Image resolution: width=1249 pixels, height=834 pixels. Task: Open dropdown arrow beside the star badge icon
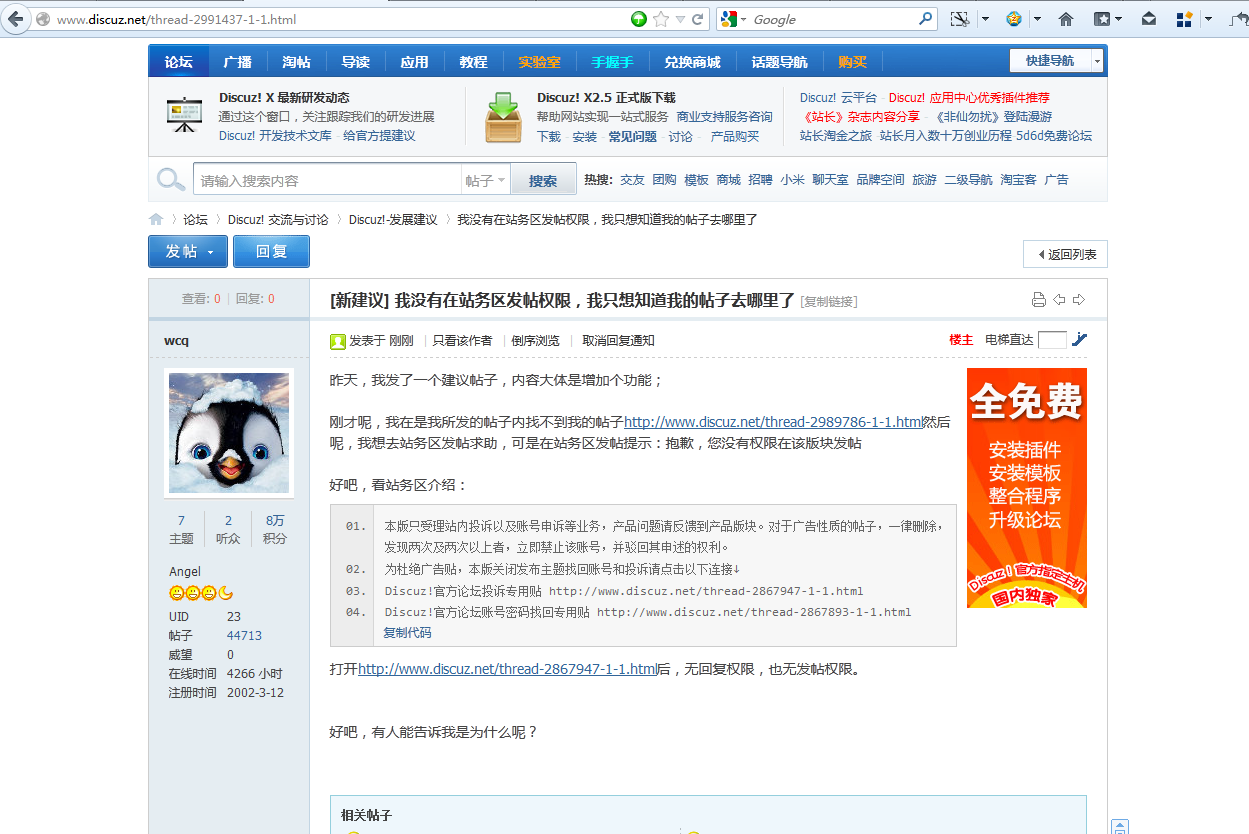[1037, 19]
